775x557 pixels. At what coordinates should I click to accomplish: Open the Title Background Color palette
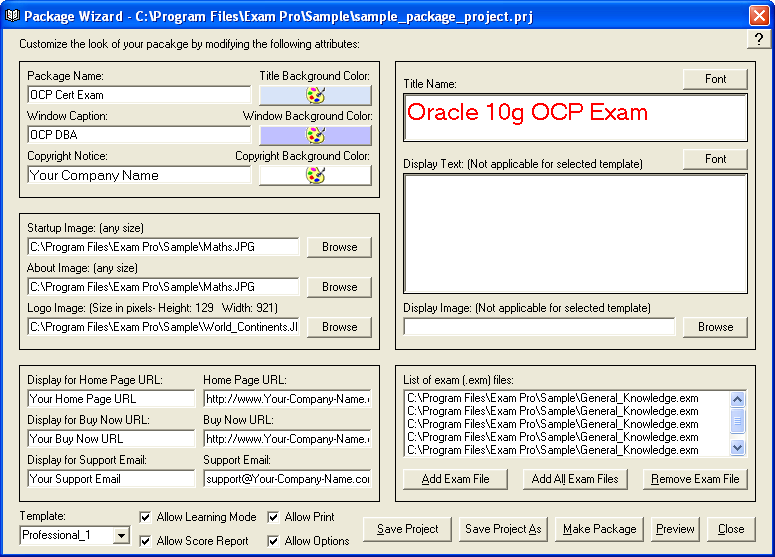(315, 95)
